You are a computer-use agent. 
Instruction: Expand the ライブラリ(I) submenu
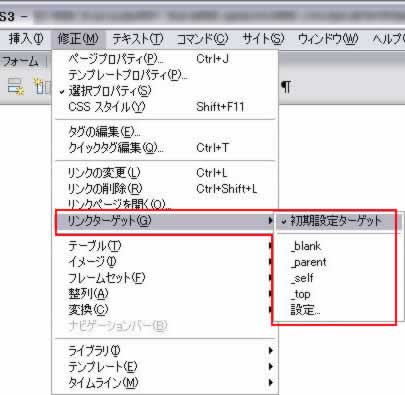(165, 351)
